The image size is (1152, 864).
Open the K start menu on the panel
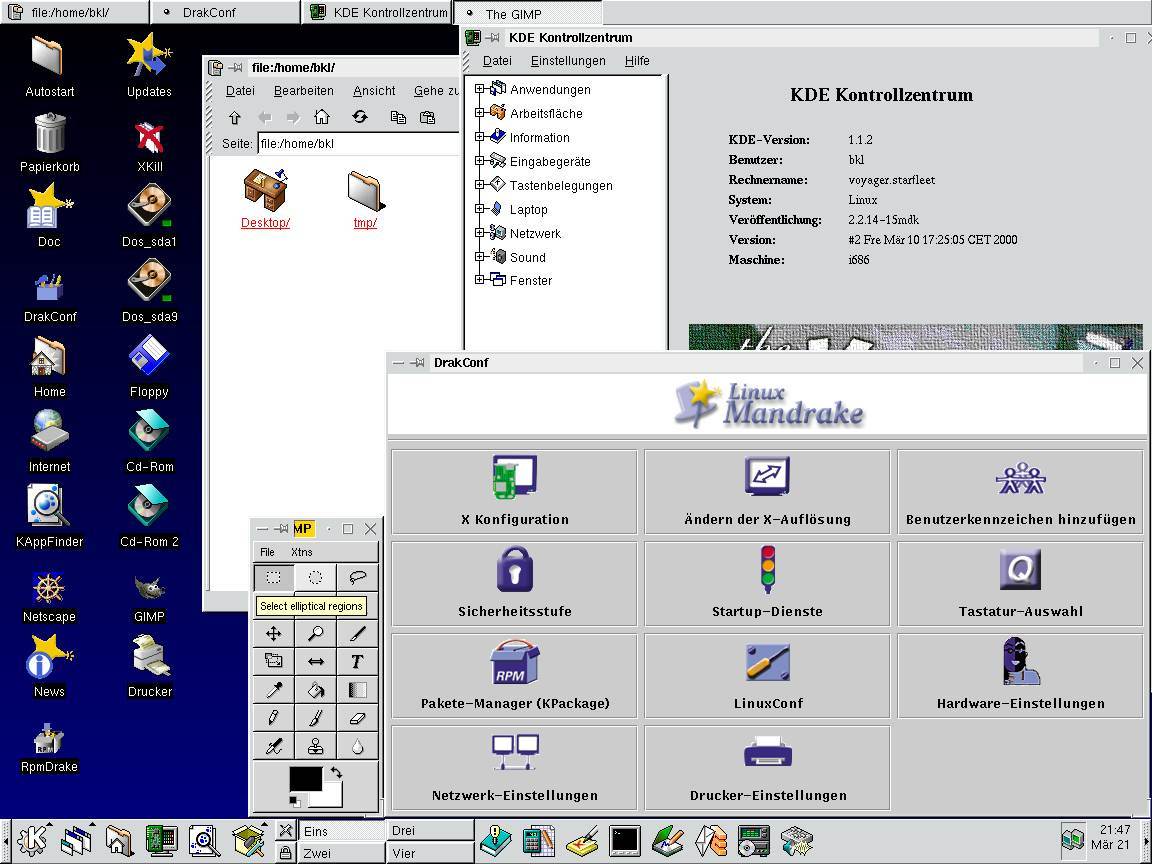coord(33,840)
